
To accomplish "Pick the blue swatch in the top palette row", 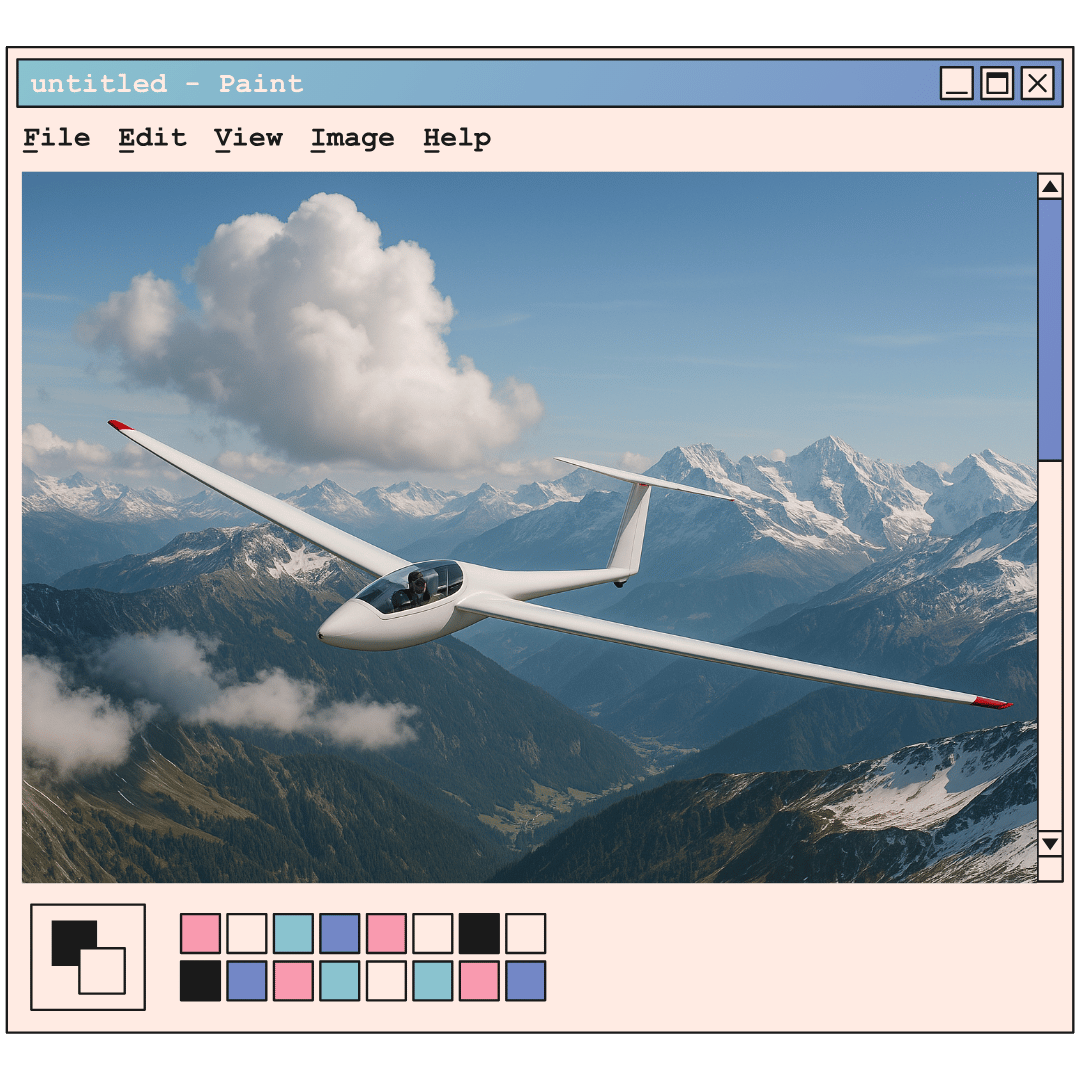I will [340, 933].
